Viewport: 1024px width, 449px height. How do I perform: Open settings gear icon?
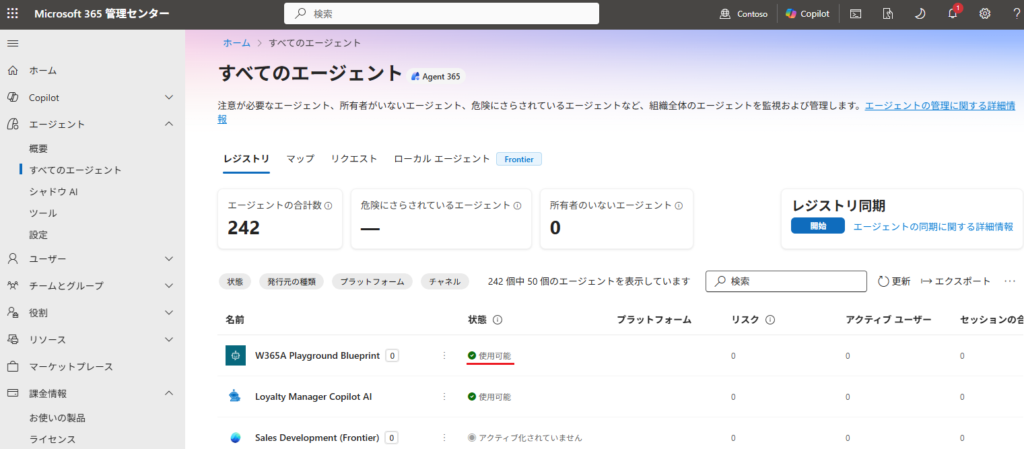point(985,14)
